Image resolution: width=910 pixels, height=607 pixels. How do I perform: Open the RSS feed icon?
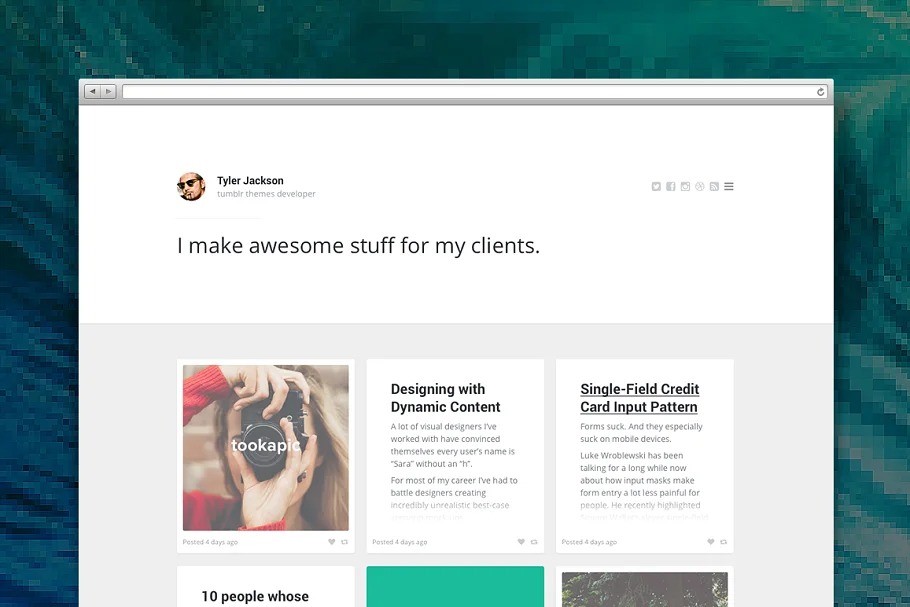714,186
